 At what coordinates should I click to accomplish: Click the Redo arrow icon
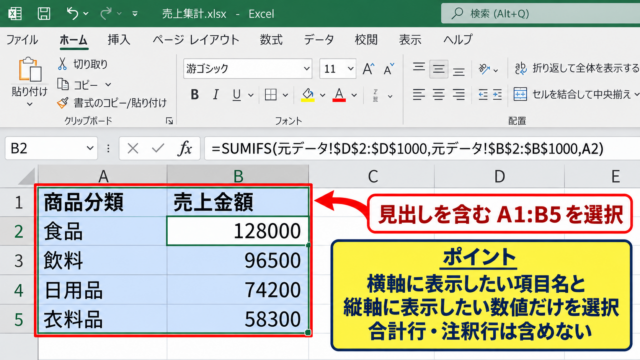coord(106,13)
